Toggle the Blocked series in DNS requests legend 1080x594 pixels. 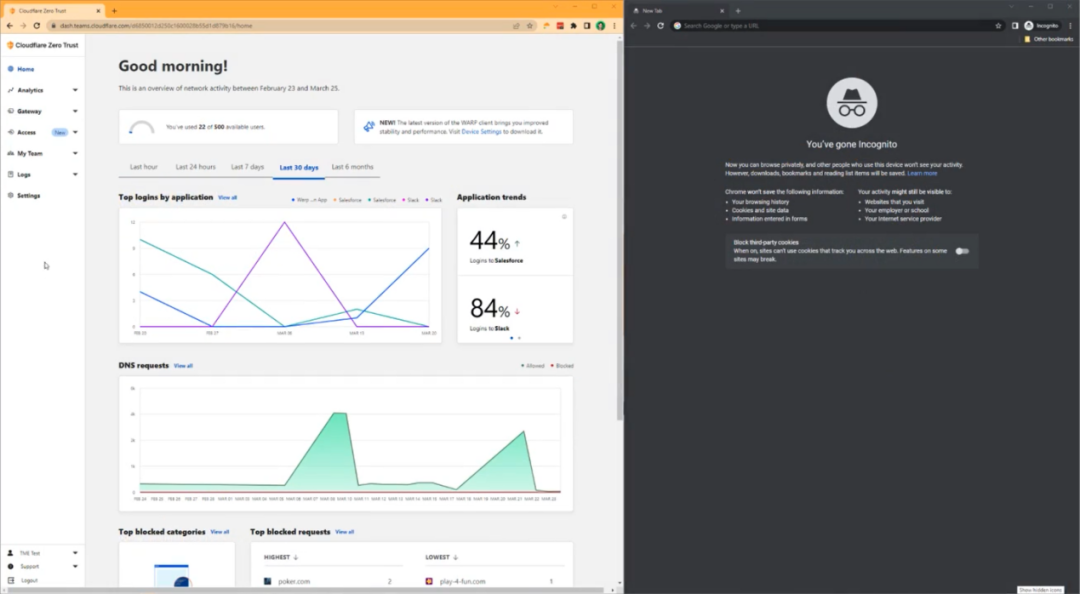(562, 366)
